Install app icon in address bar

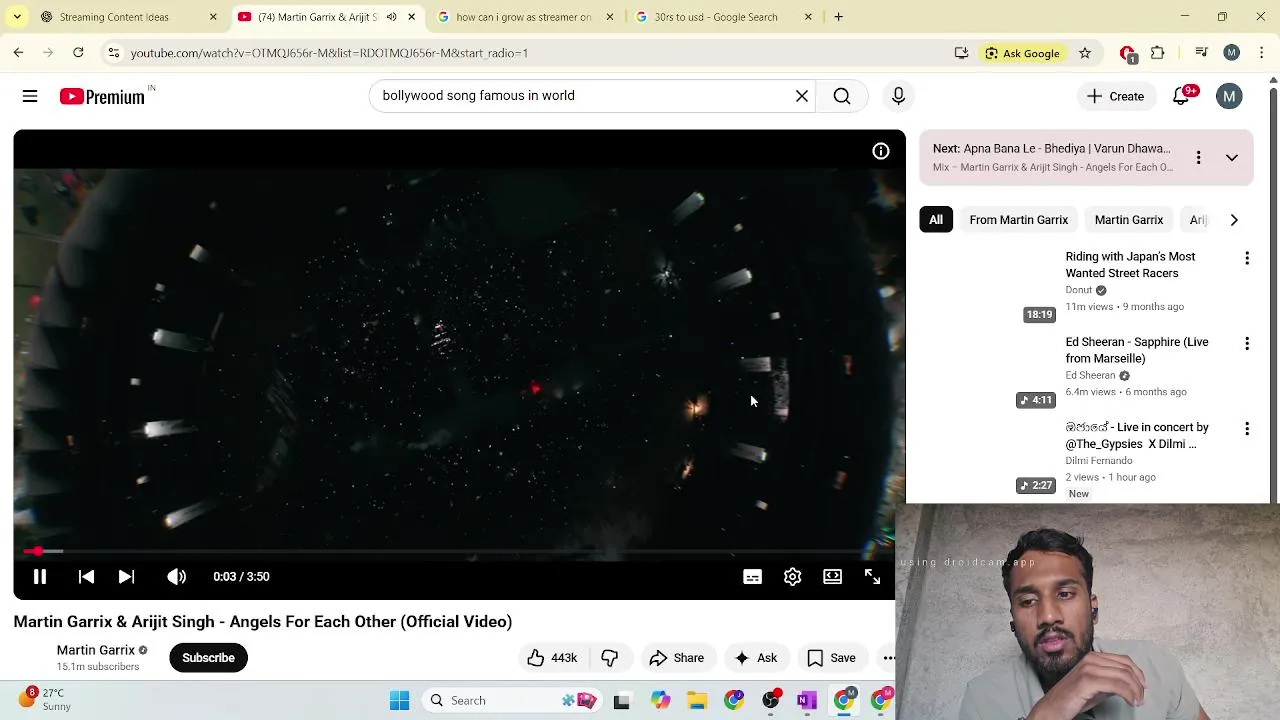(961, 53)
